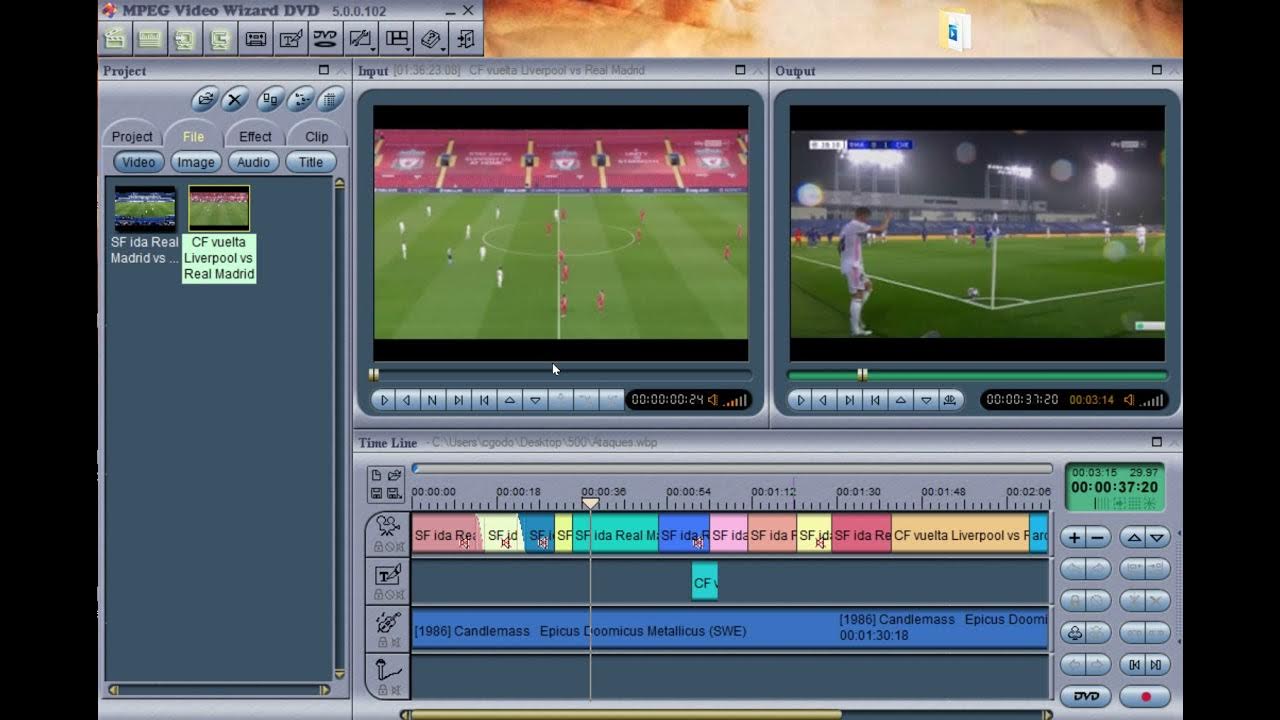Zoom out timeline with minus button
This screenshot has width=1280, height=720.
[x=1097, y=538]
